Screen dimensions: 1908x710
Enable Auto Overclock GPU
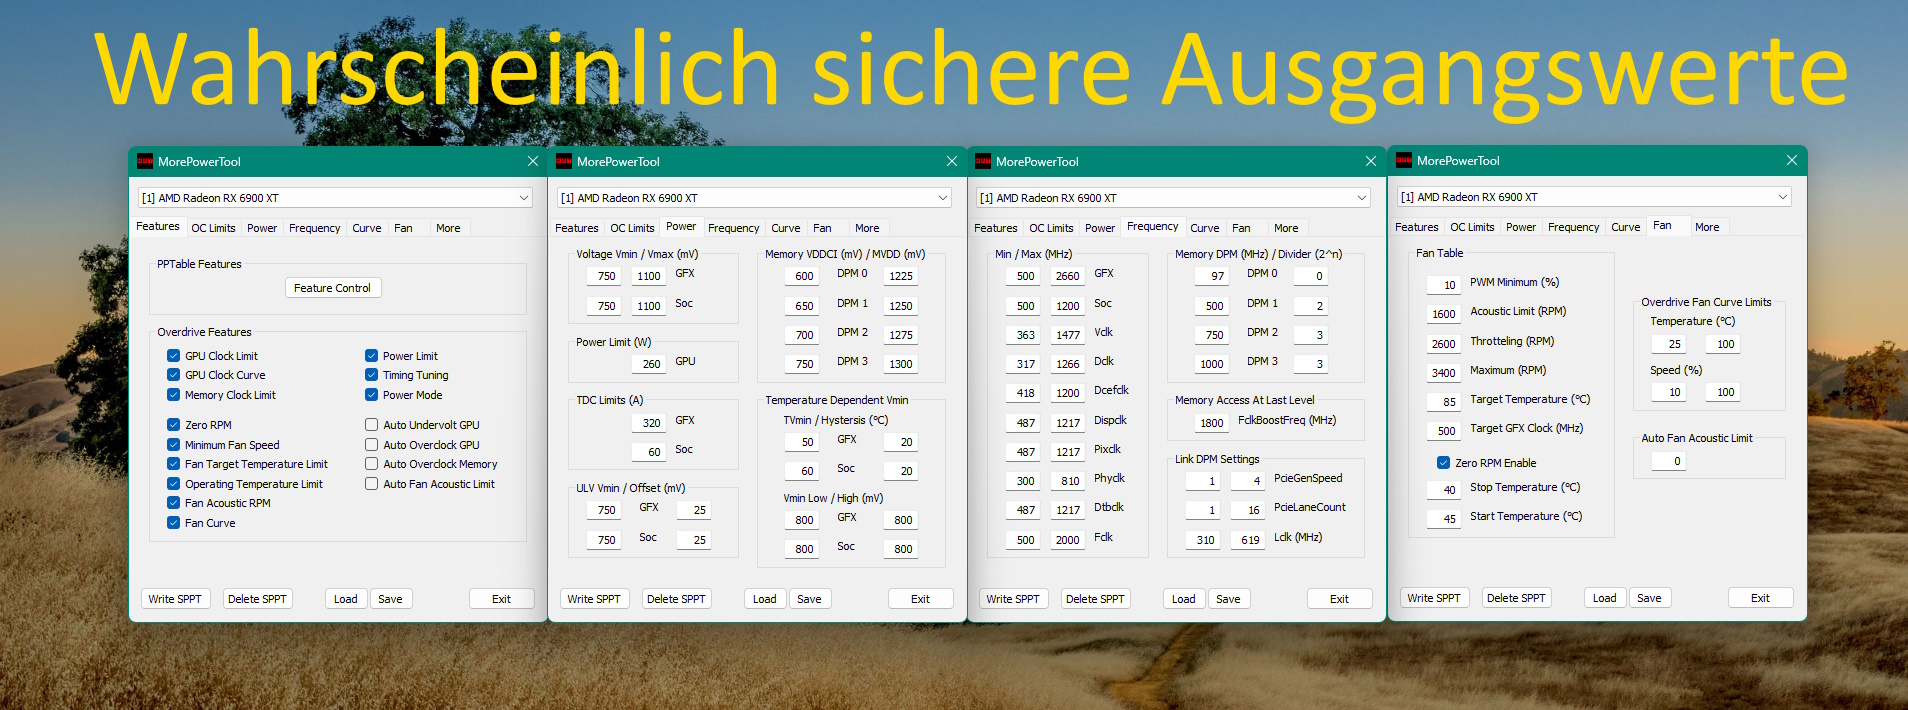pos(372,445)
